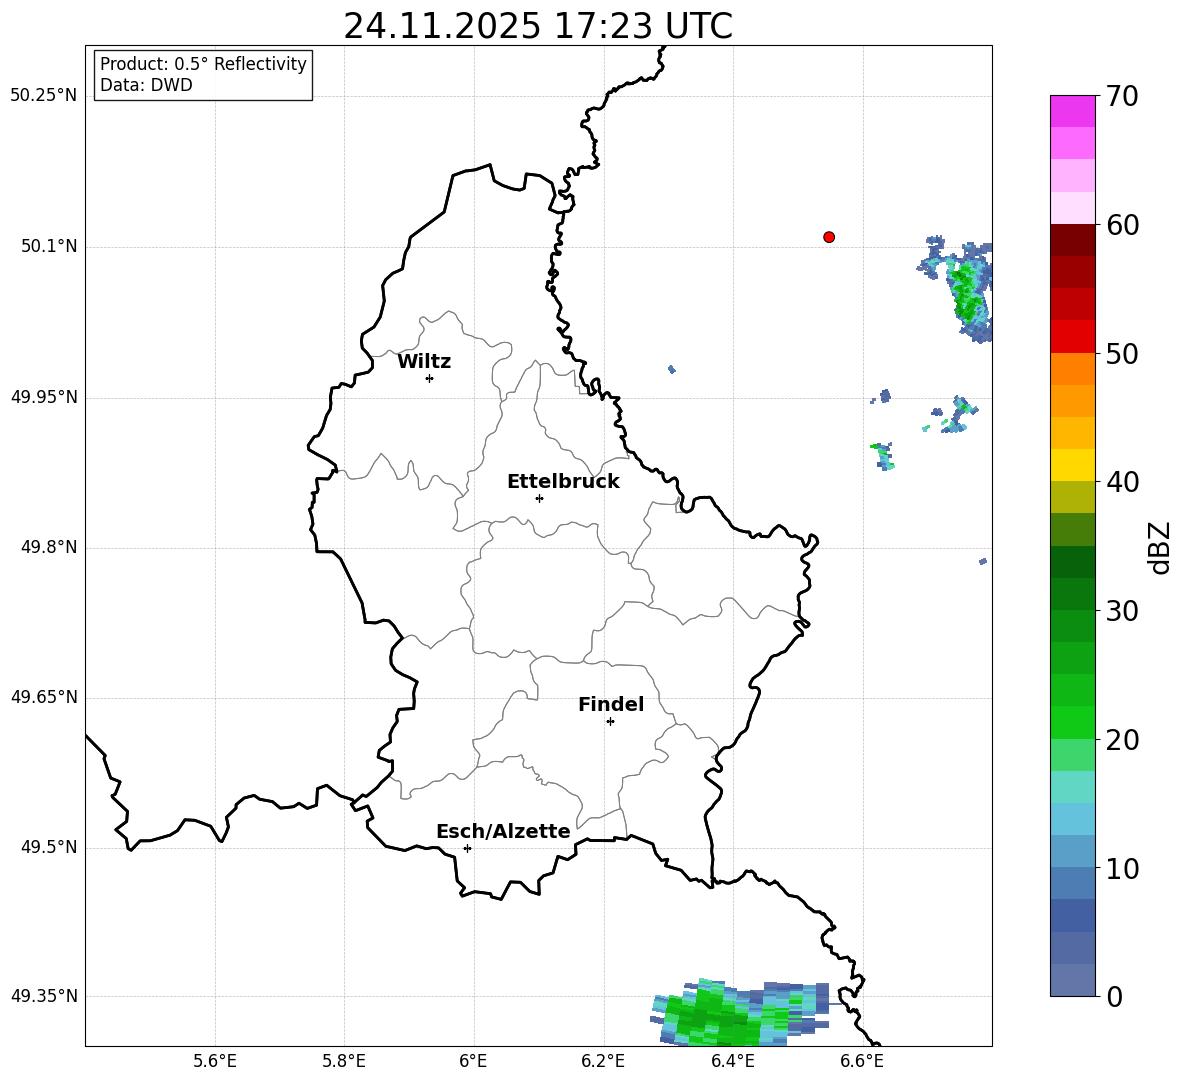Viewport: 1184px width, 1081px height.
Task: Click the Product: 0.5° Reflectivity text
Action: pos(203,63)
